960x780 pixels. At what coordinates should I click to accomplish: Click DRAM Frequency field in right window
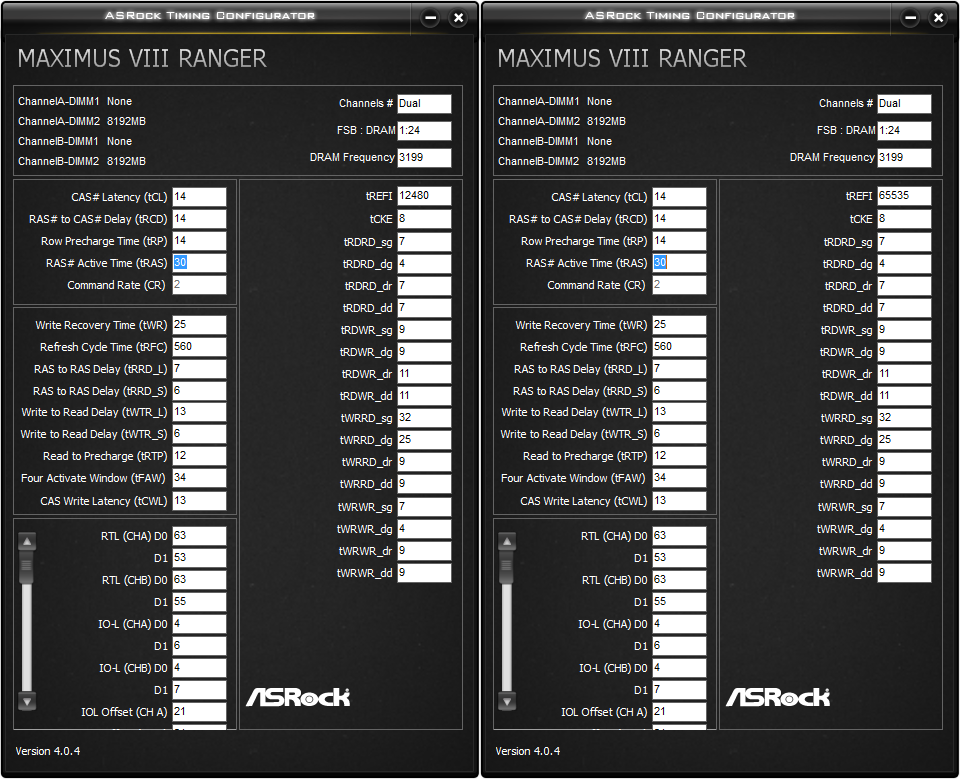[904, 157]
